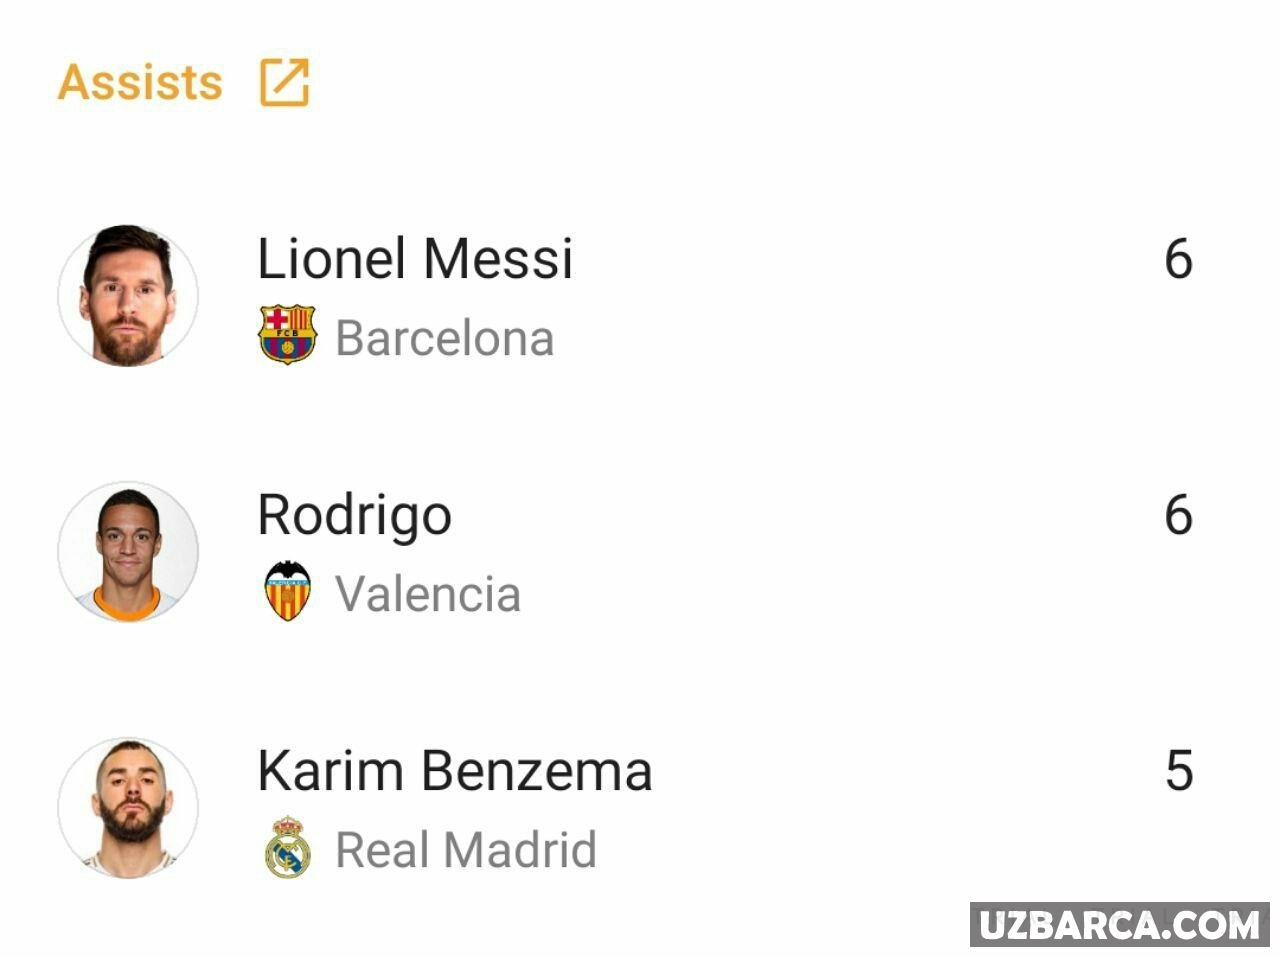Open Rodrigo's player photo

[x=128, y=551]
